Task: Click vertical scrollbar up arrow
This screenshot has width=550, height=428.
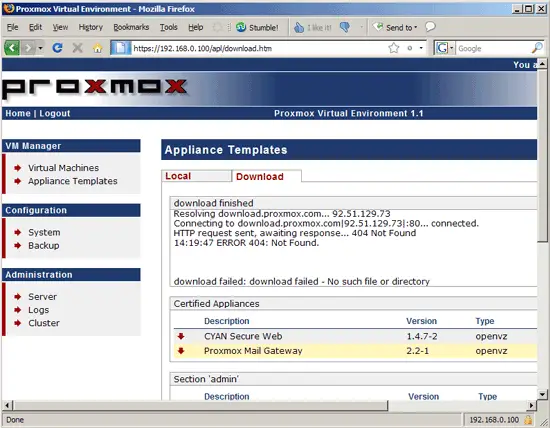Action: pos(542,64)
